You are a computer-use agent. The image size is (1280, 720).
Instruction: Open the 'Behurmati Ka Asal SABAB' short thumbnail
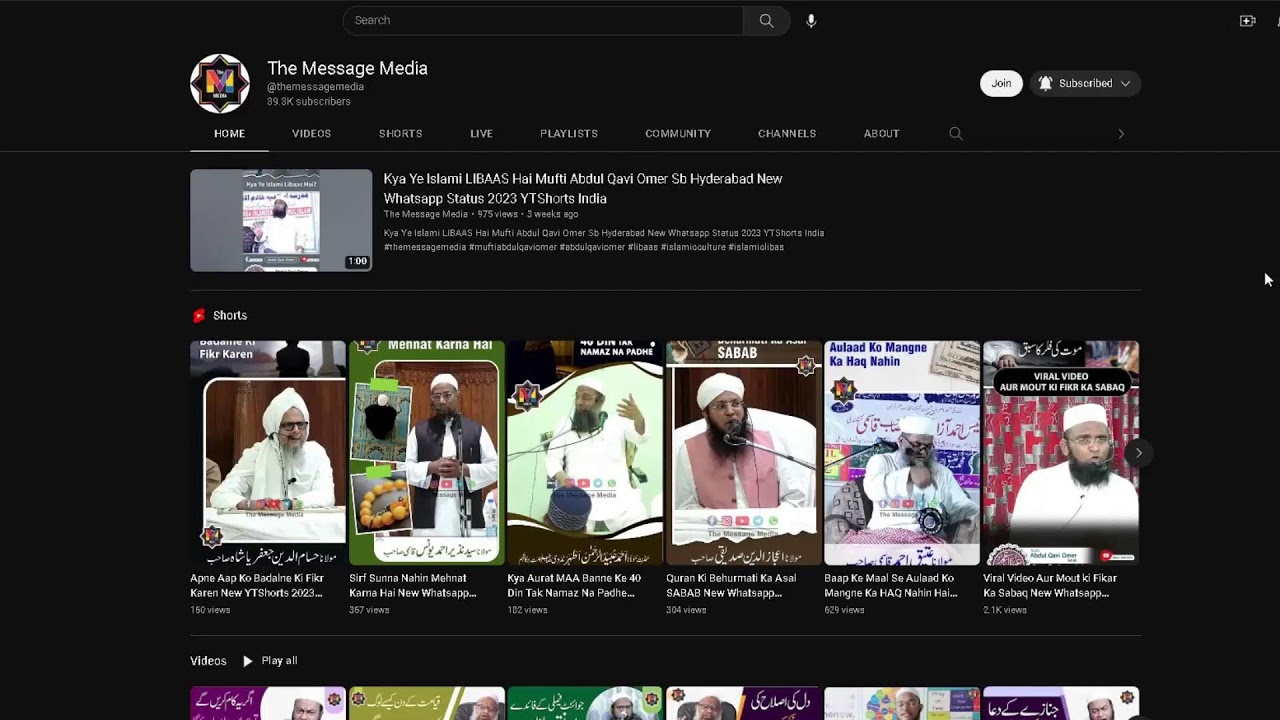(x=744, y=453)
